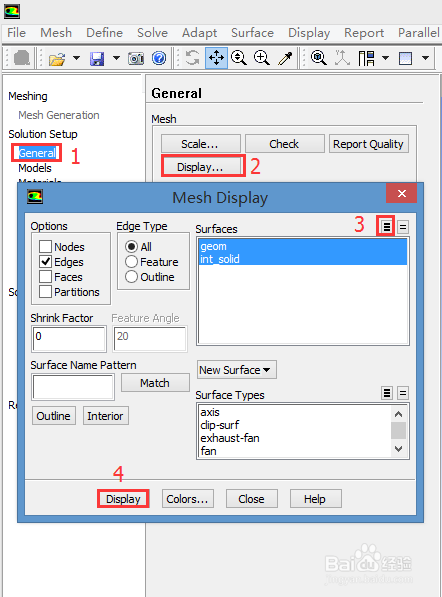Select Mesh Generation in the tree
The image size is (442, 597).
click(x=59, y=115)
